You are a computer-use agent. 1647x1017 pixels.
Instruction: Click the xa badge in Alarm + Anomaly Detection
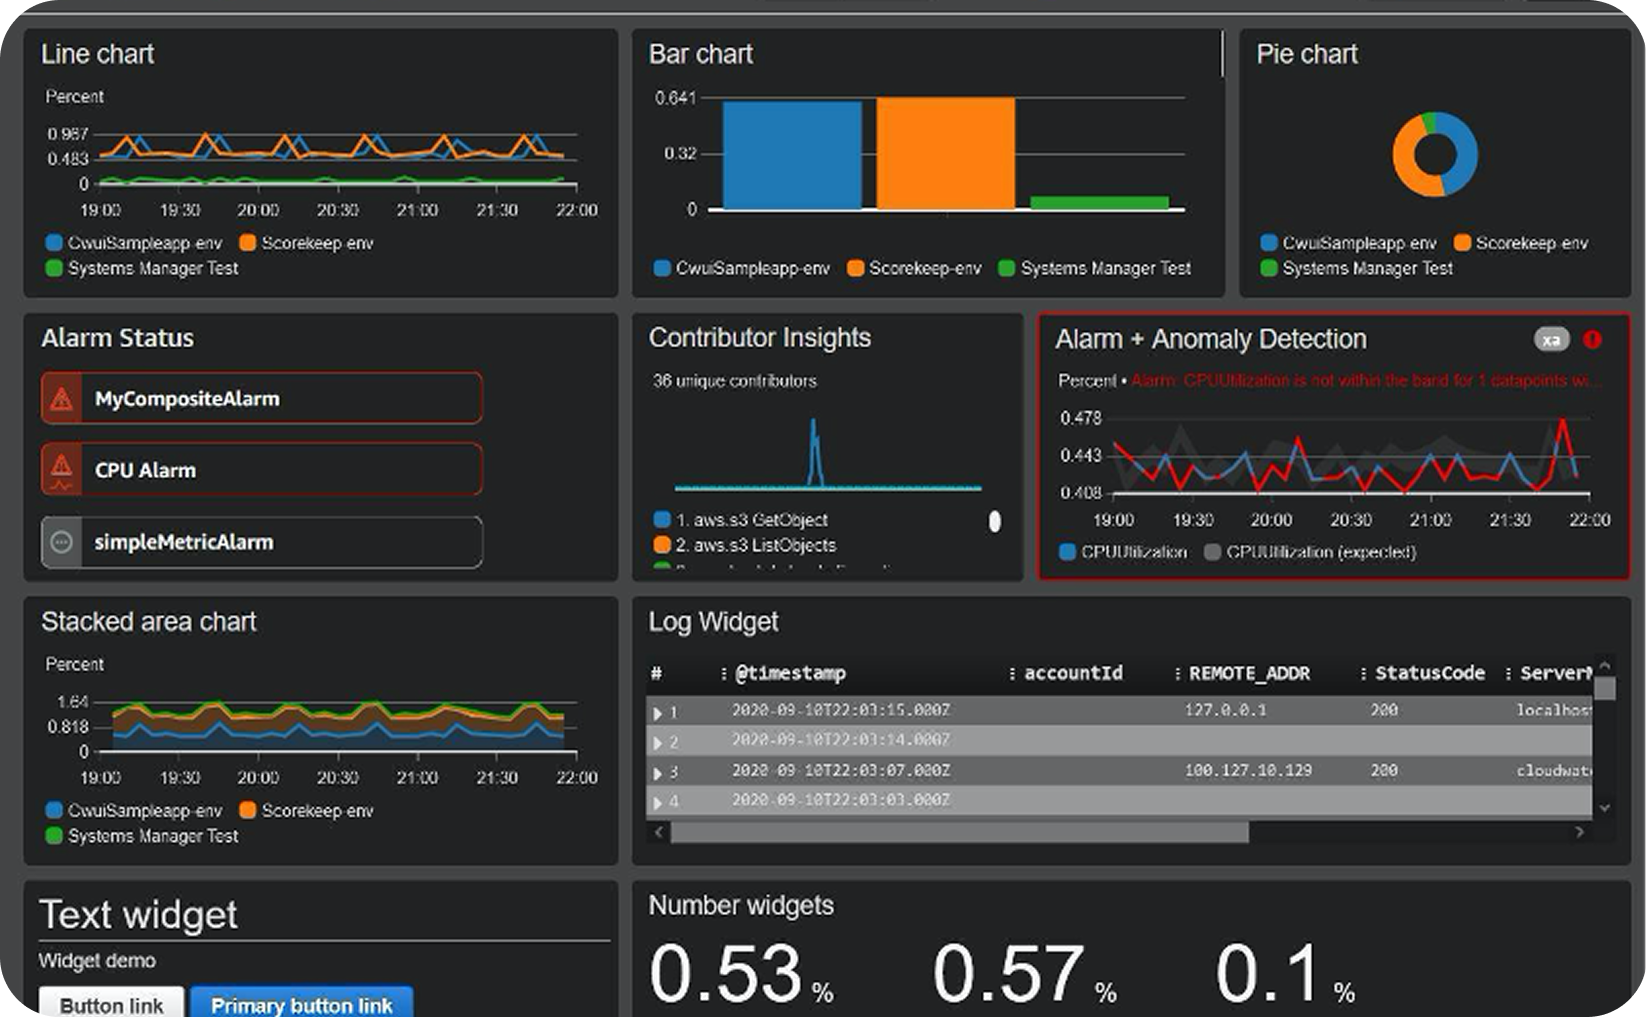point(1551,340)
